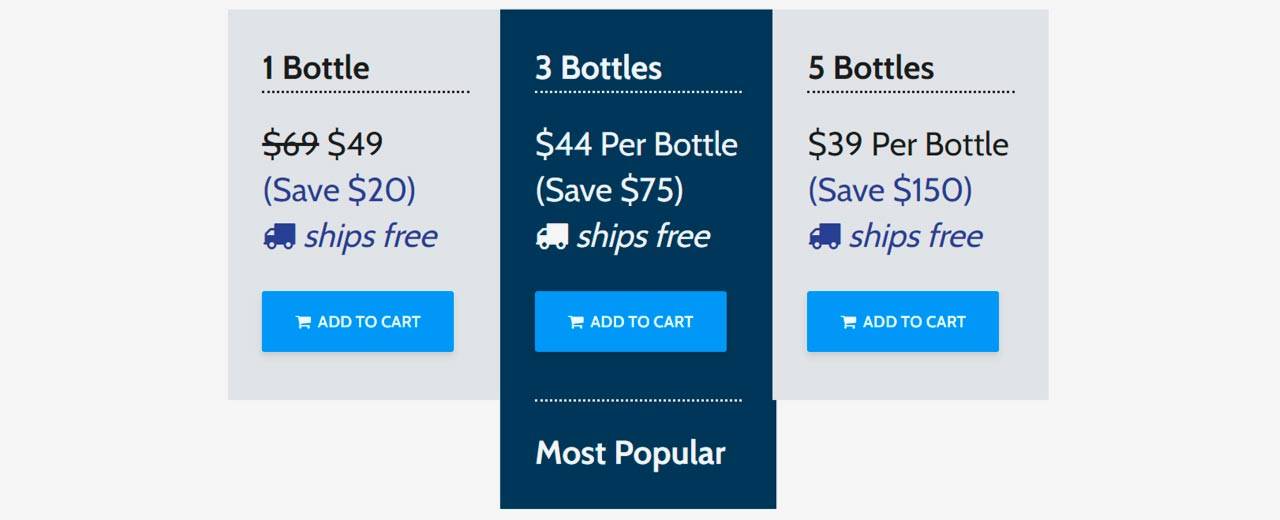This screenshot has height=520, width=1280.
Task: Click the (Save $75) text
Action: click(609, 190)
